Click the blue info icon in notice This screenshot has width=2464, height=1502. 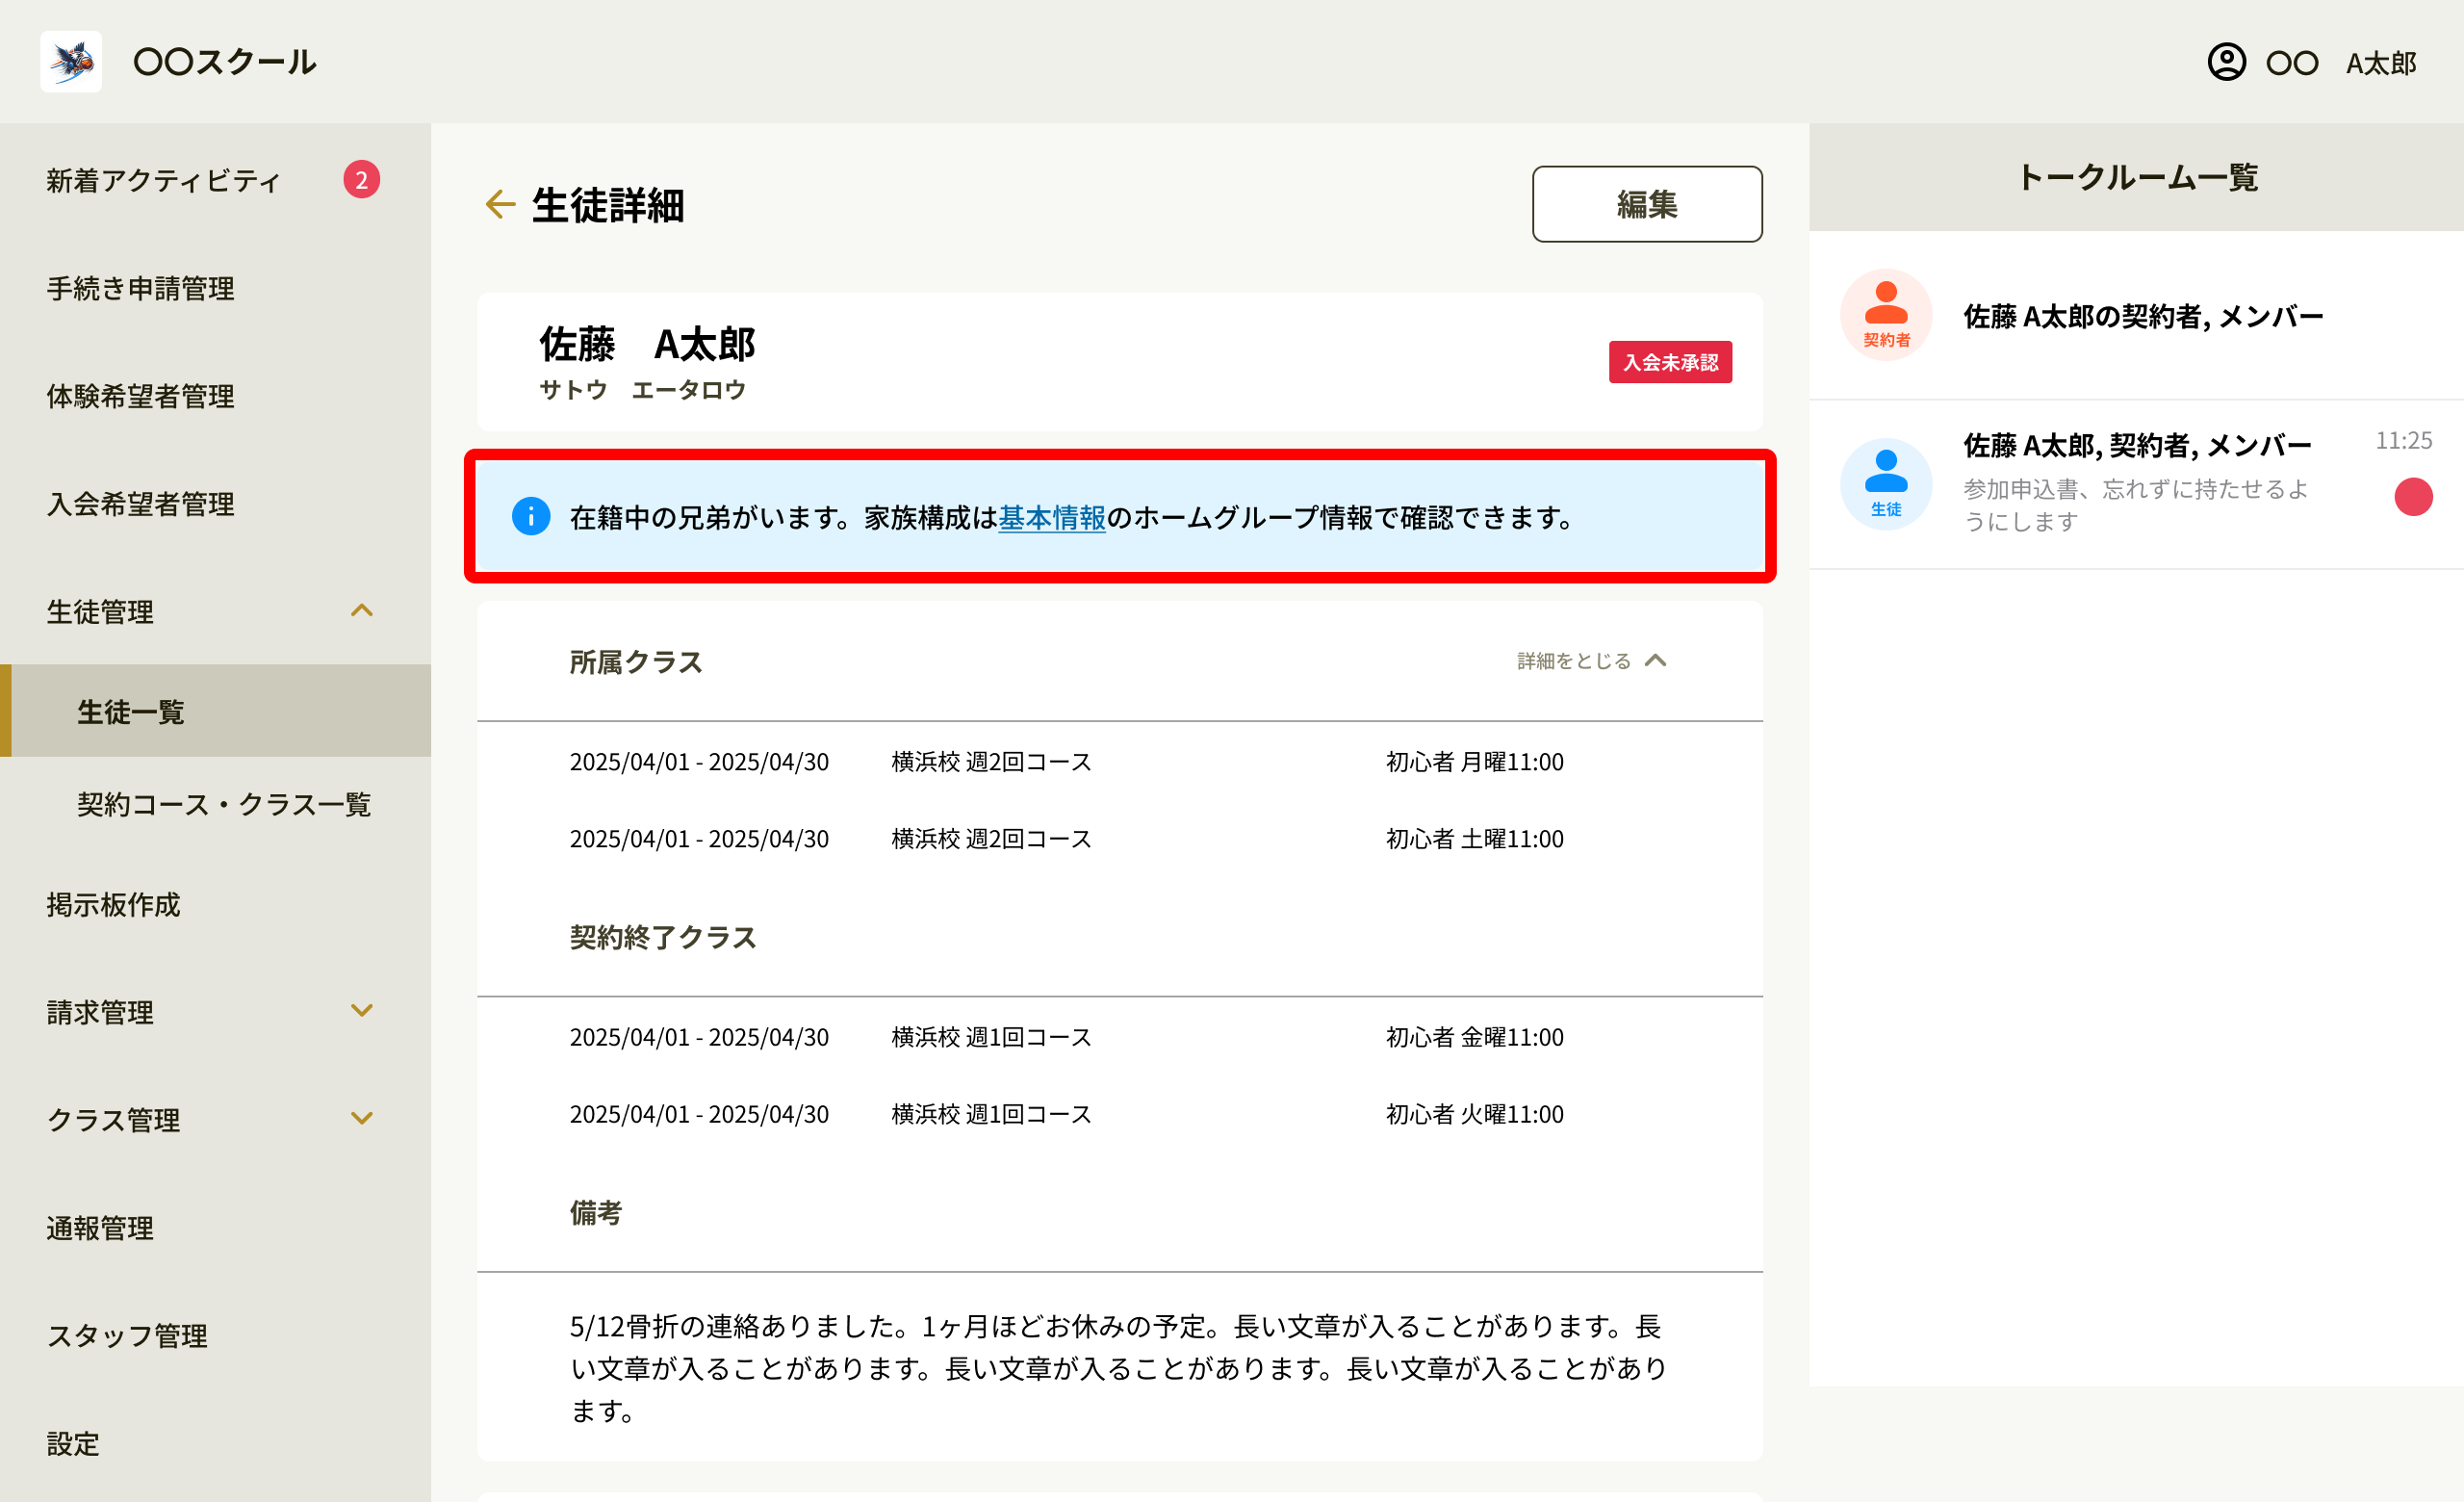point(531,516)
